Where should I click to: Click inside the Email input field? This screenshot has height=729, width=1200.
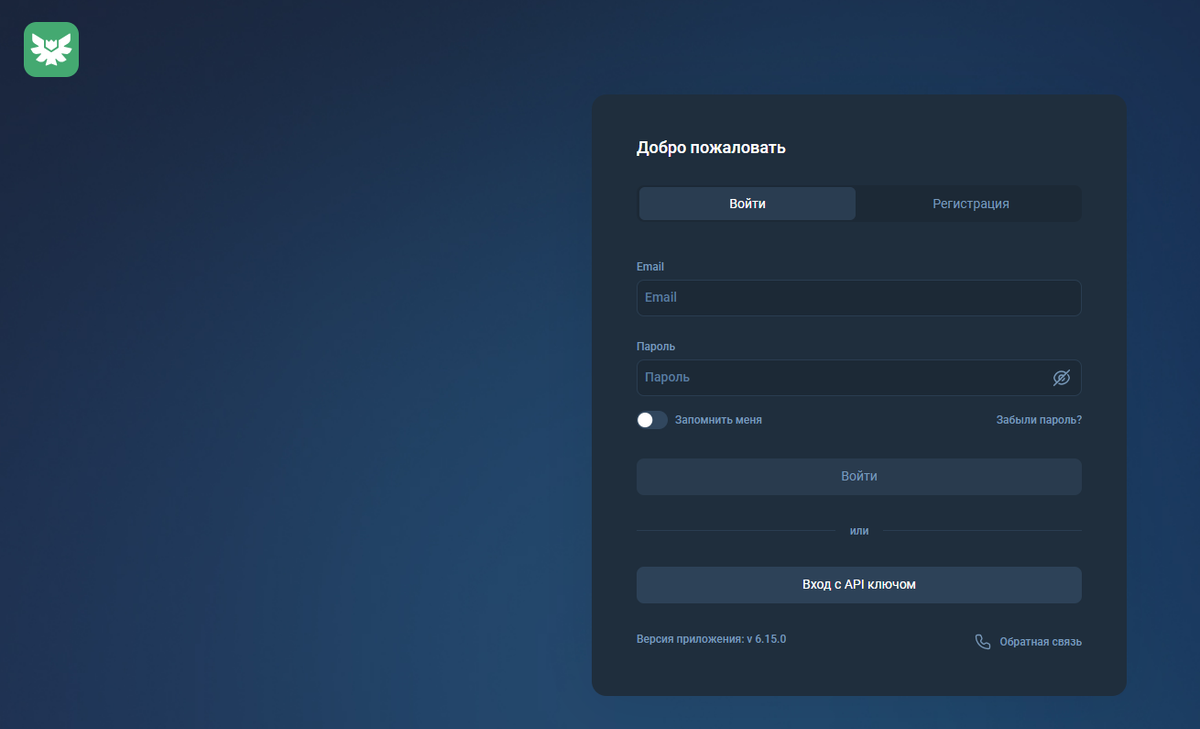pyautogui.click(x=859, y=297)
